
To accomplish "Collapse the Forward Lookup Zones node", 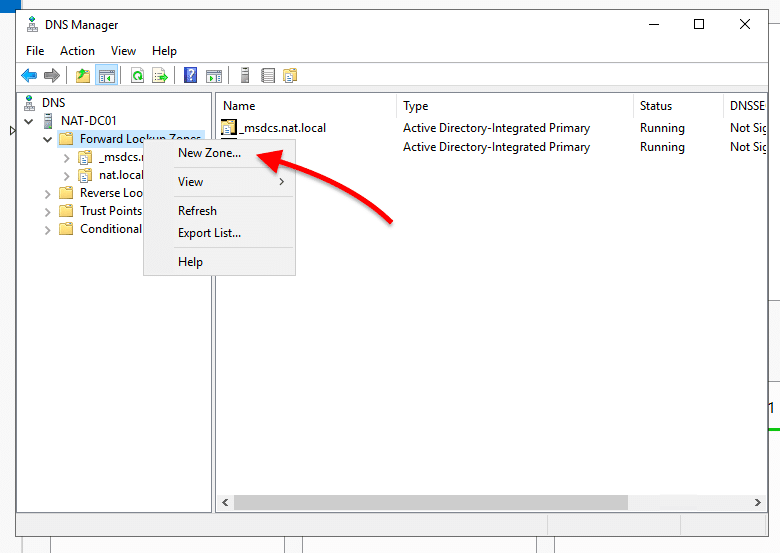I will click(48, 139).
